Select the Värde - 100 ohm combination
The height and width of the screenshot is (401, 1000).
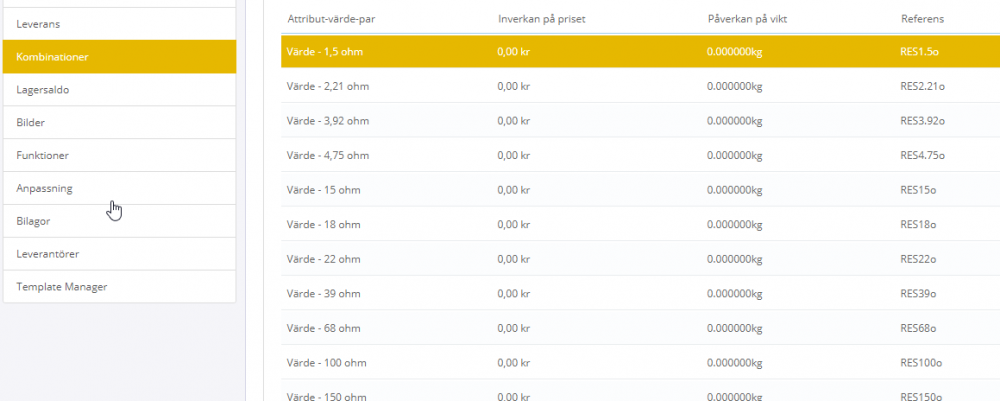point(326,363)
